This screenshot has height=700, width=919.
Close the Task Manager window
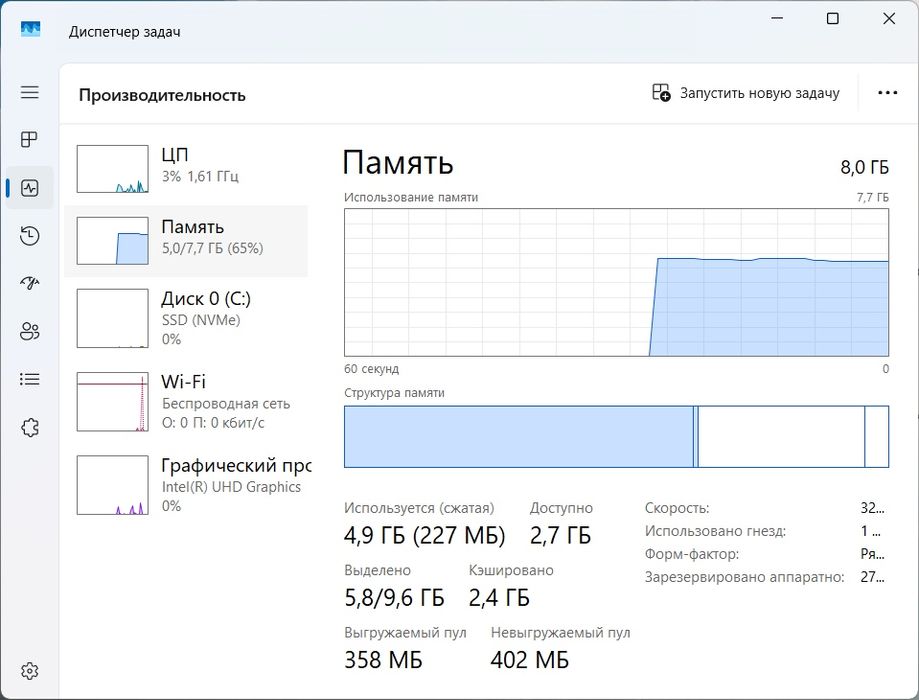click(x=889, y=18)
